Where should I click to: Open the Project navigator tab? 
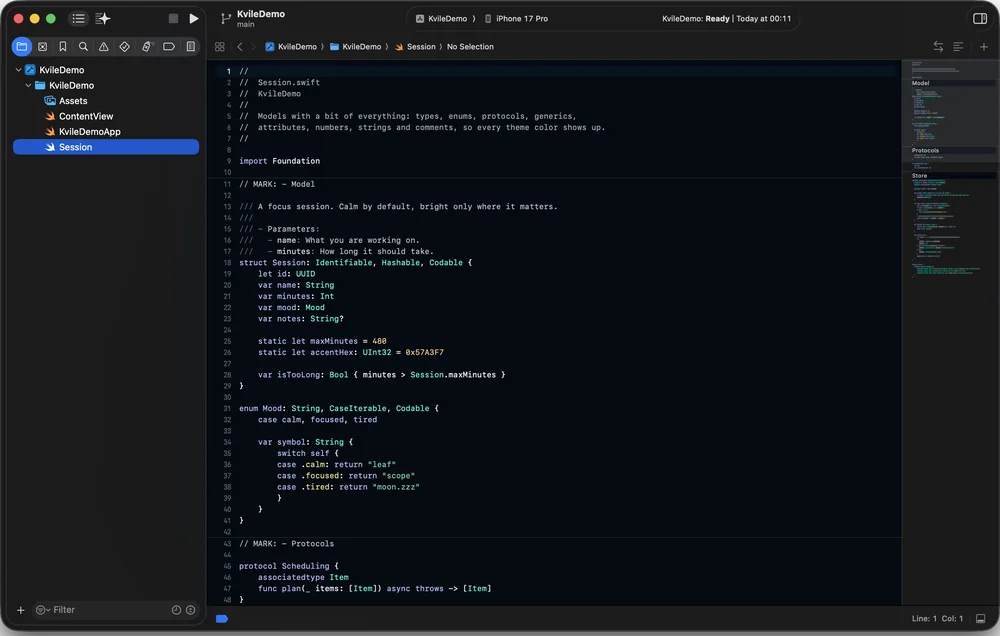tap(22, 47)
